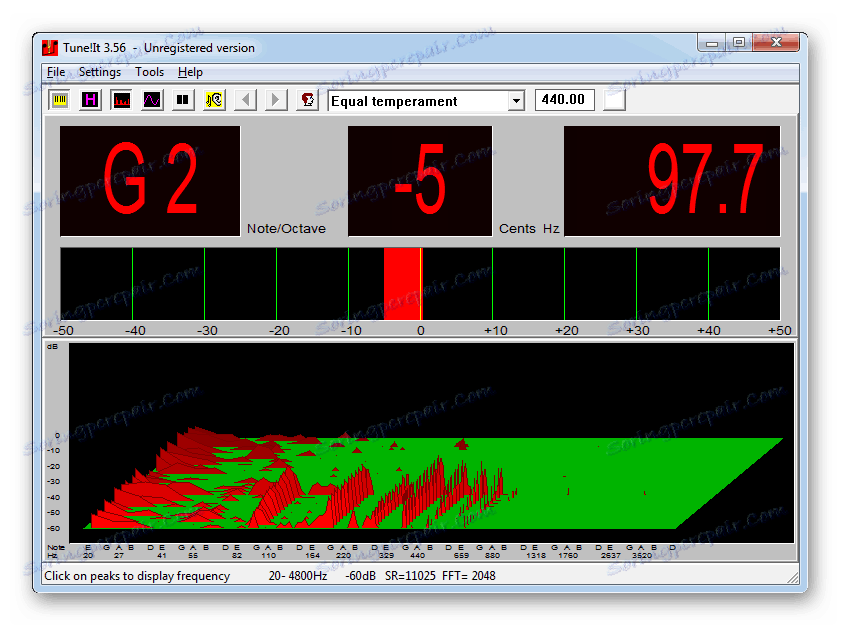The width and height of the screenshot is (841, 626).
Task: Click the yellow ear listening icon
Action: (214, 100)
